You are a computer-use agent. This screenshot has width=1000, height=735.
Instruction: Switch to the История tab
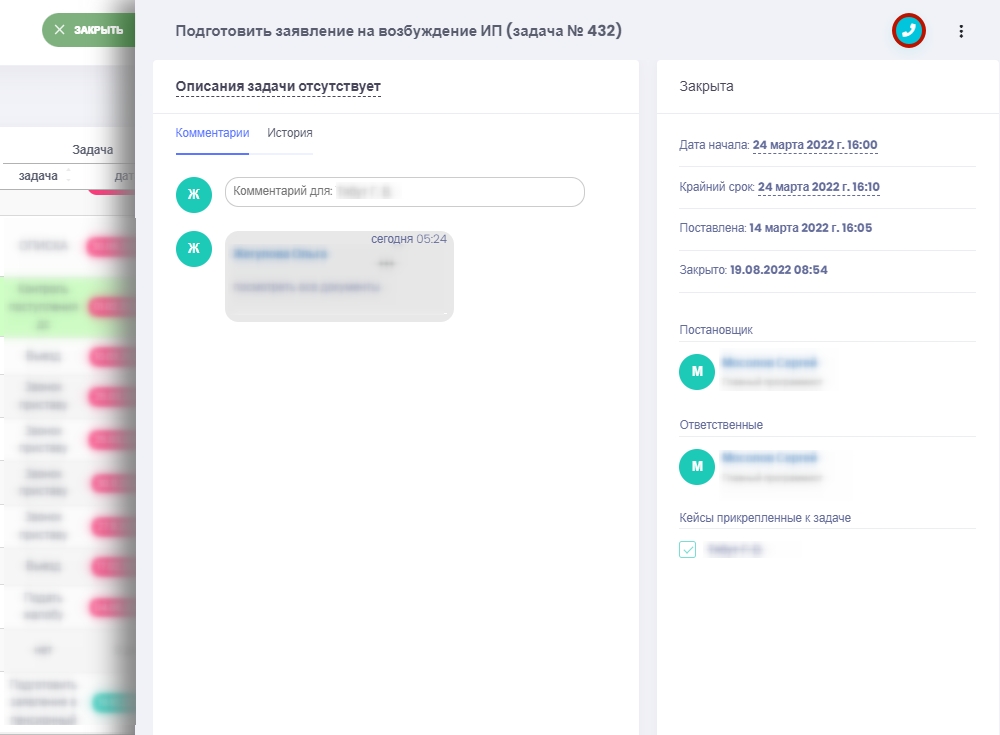(x=290, y=133)
